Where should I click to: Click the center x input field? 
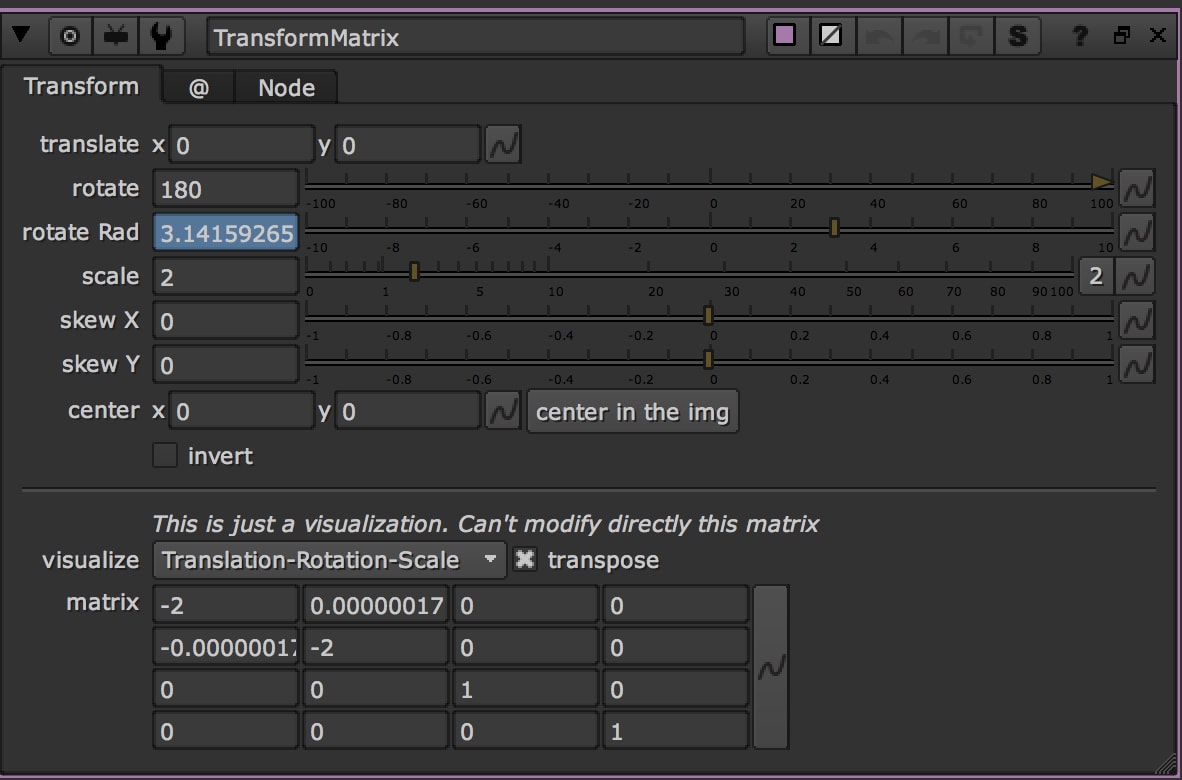tap(241, 411)
